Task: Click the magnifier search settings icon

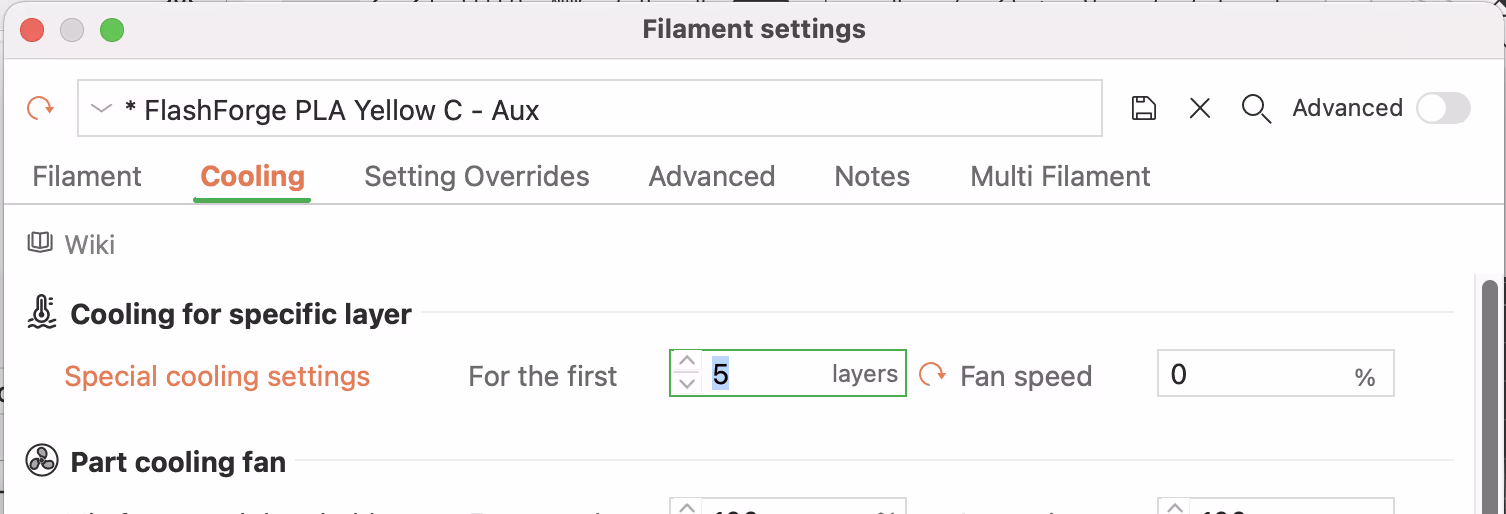Action: tap(1256, 108)
